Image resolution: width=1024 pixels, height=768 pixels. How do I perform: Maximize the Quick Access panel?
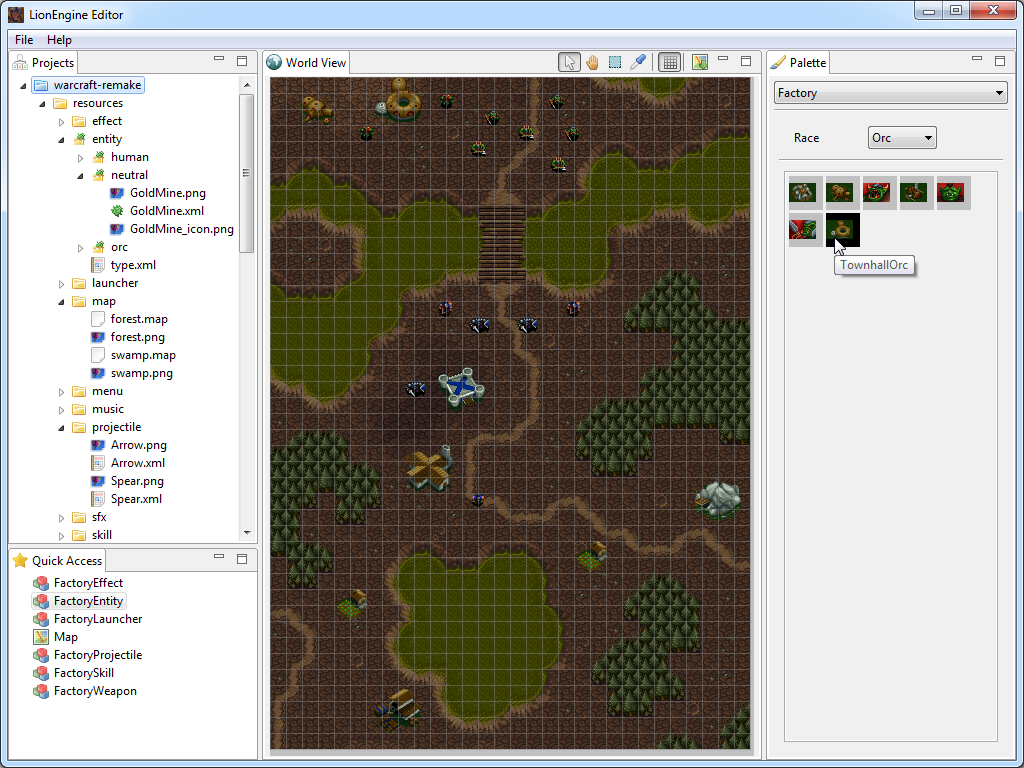242,558
